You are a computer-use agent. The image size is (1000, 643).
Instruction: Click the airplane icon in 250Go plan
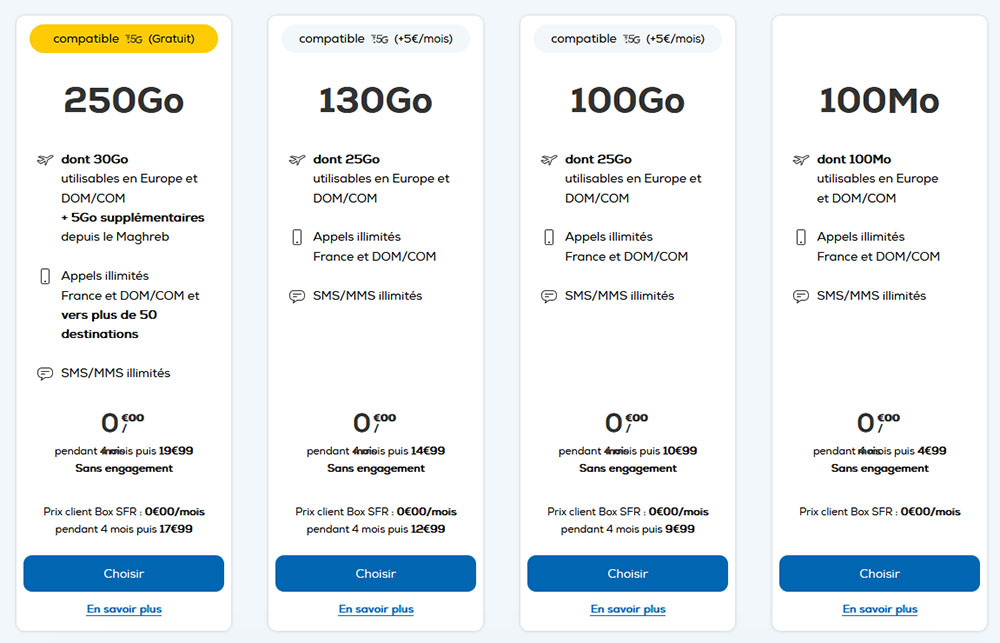point(45,159)
